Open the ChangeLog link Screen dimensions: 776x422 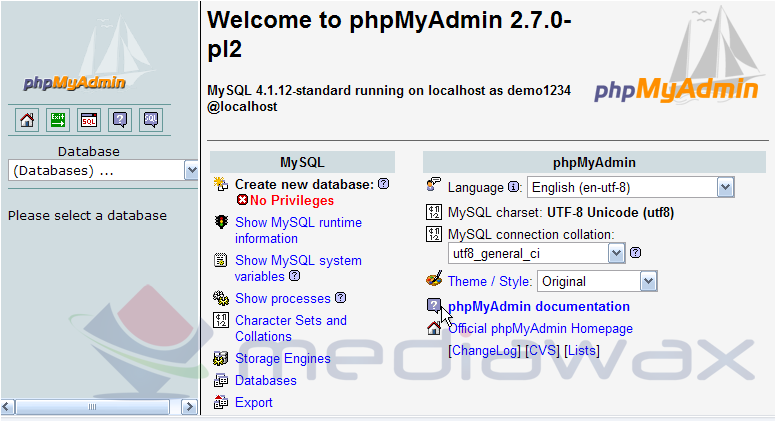(485, 351)
